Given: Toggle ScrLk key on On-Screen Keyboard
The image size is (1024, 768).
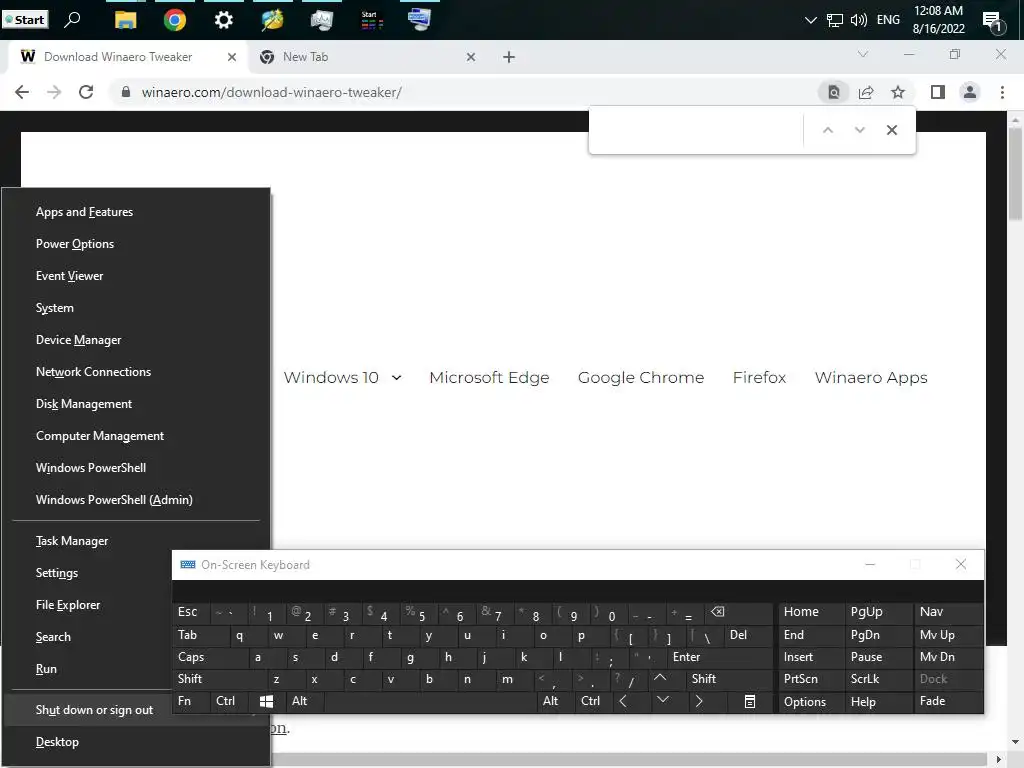Looking at the screenshot, I should pos(878,679).
